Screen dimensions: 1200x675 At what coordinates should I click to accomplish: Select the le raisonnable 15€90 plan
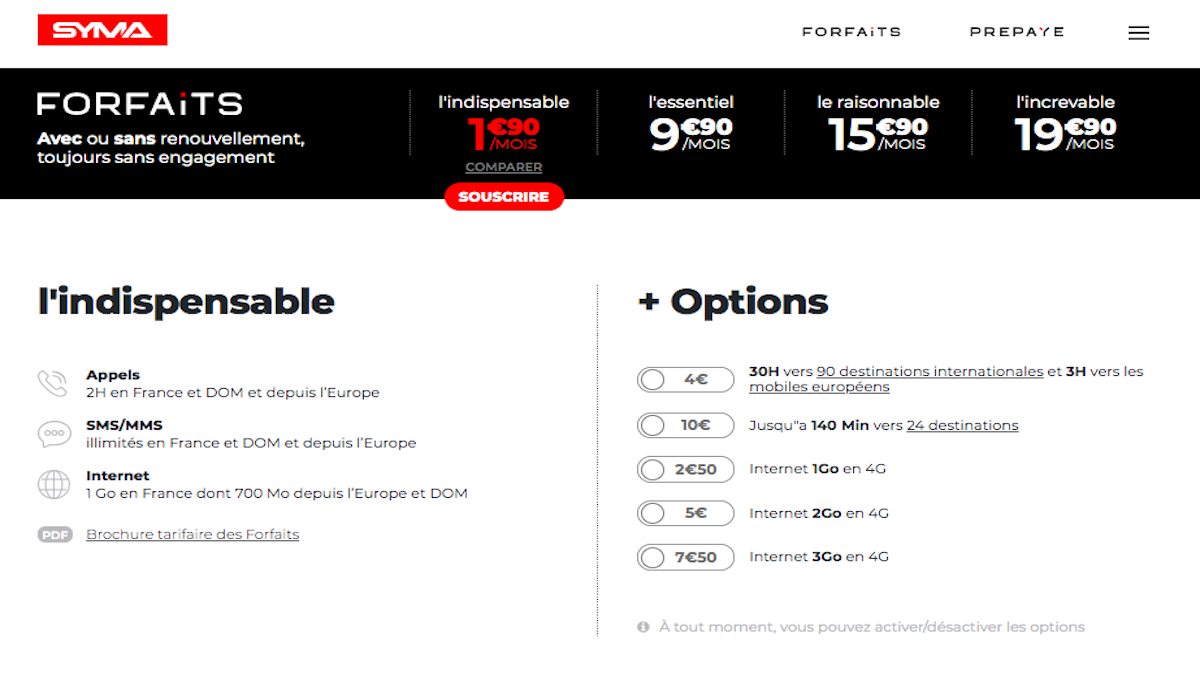(878, 122)
